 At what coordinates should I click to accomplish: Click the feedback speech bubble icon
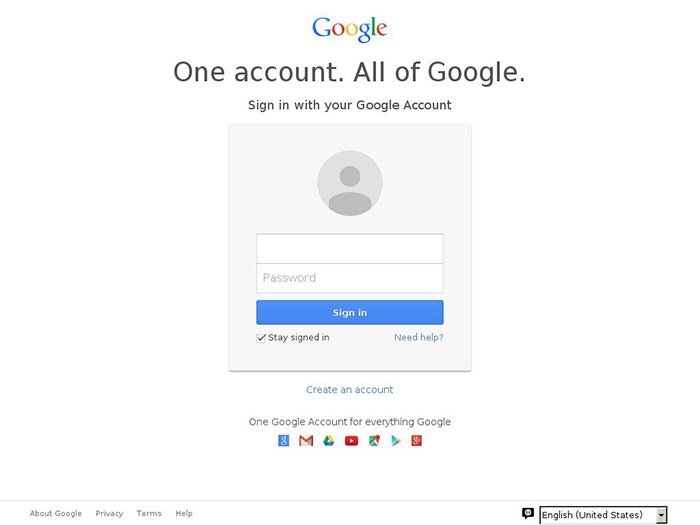[528, 513]
